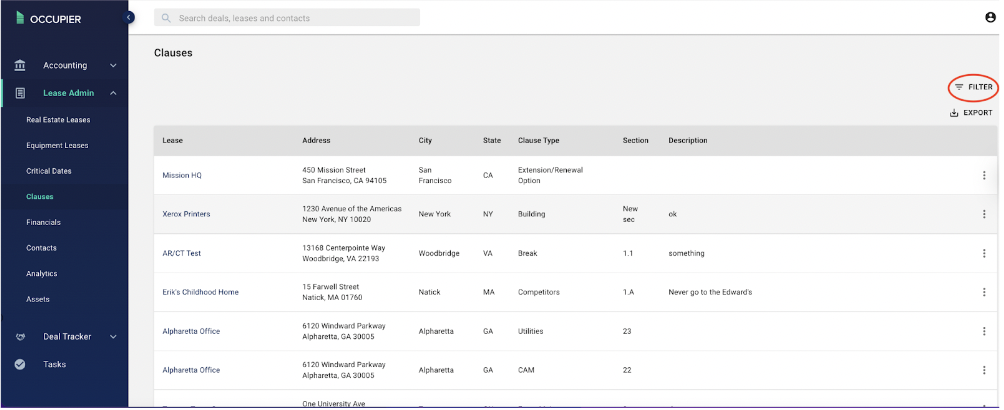
Task: Open the Erik's Childhood Home lease link
Action: (x=200, y=292)
